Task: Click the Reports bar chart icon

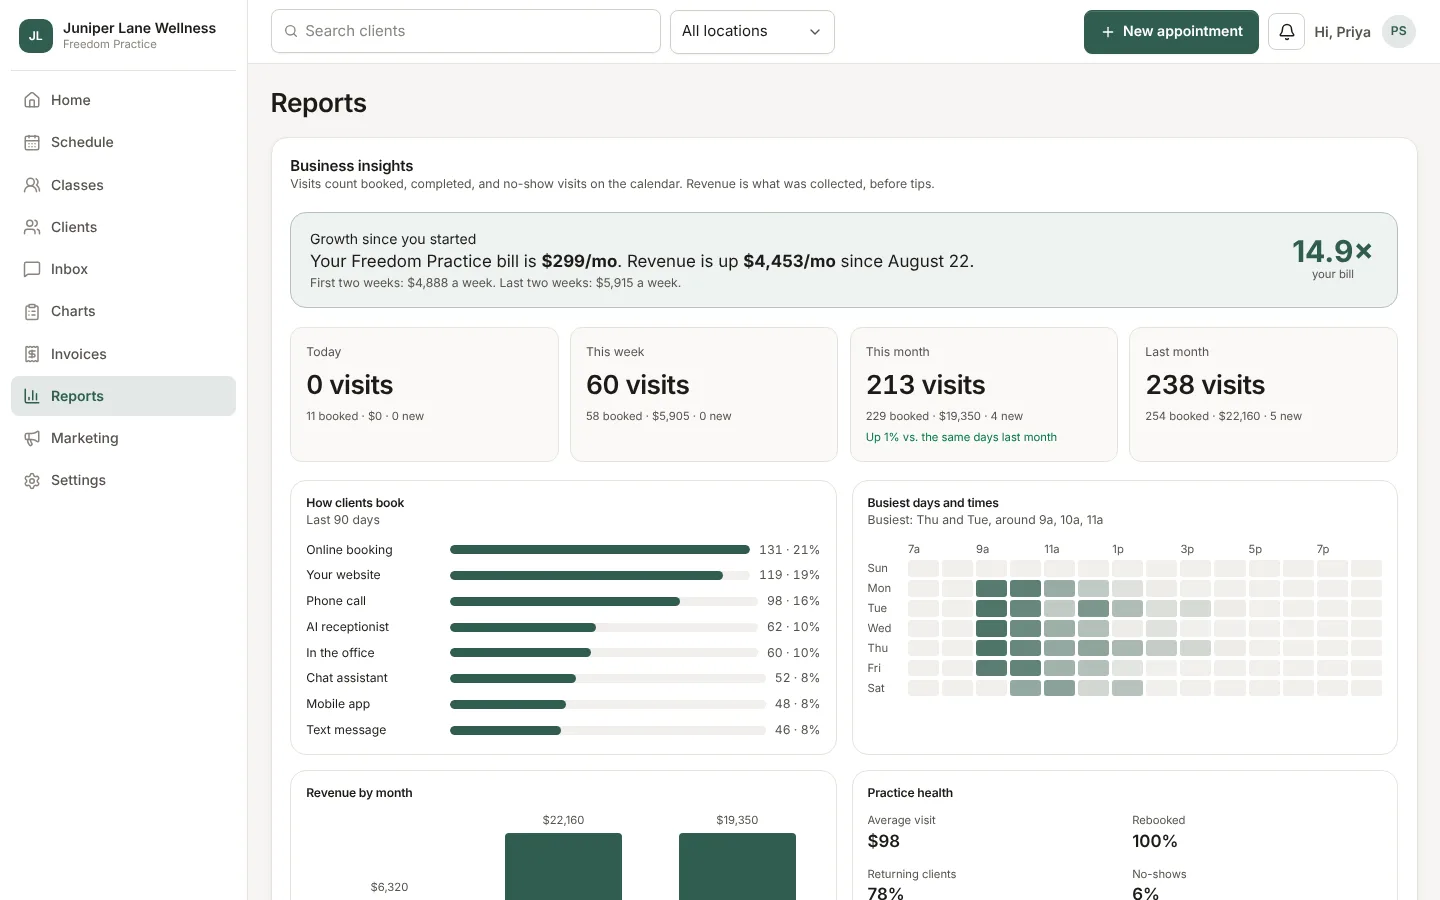Action: [x=32, y=396]
